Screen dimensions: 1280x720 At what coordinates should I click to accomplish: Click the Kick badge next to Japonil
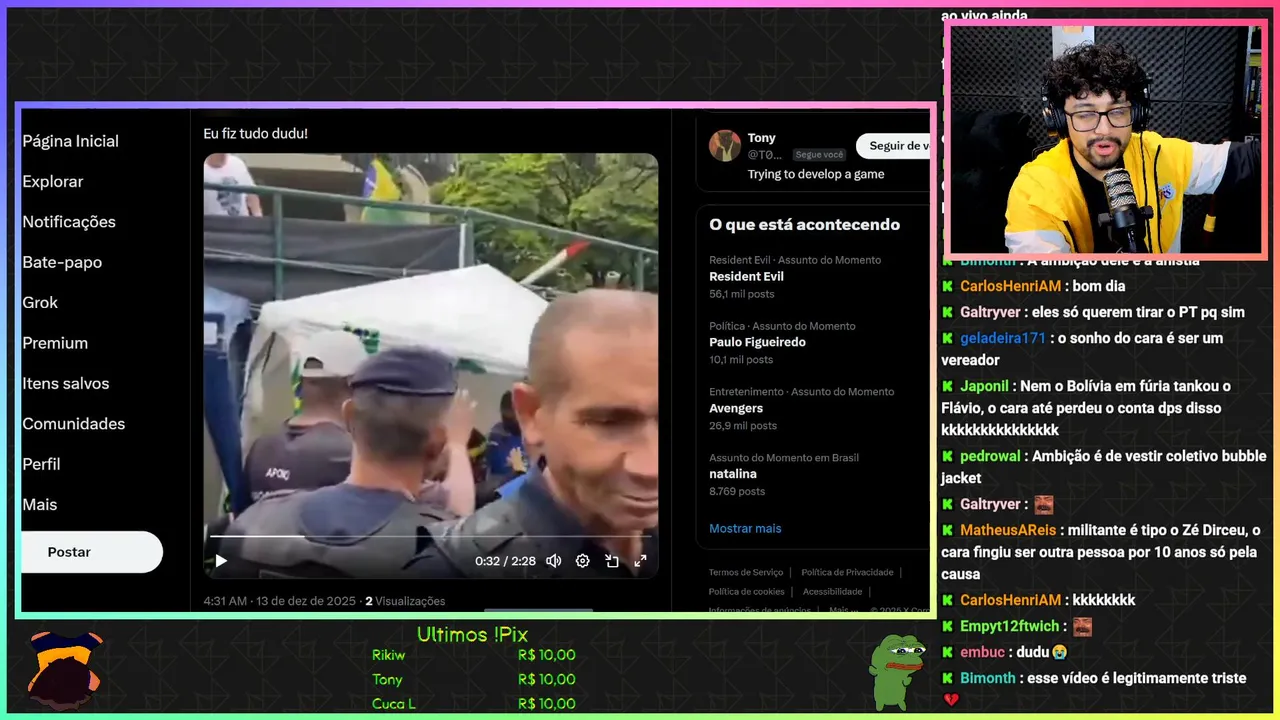948,386
